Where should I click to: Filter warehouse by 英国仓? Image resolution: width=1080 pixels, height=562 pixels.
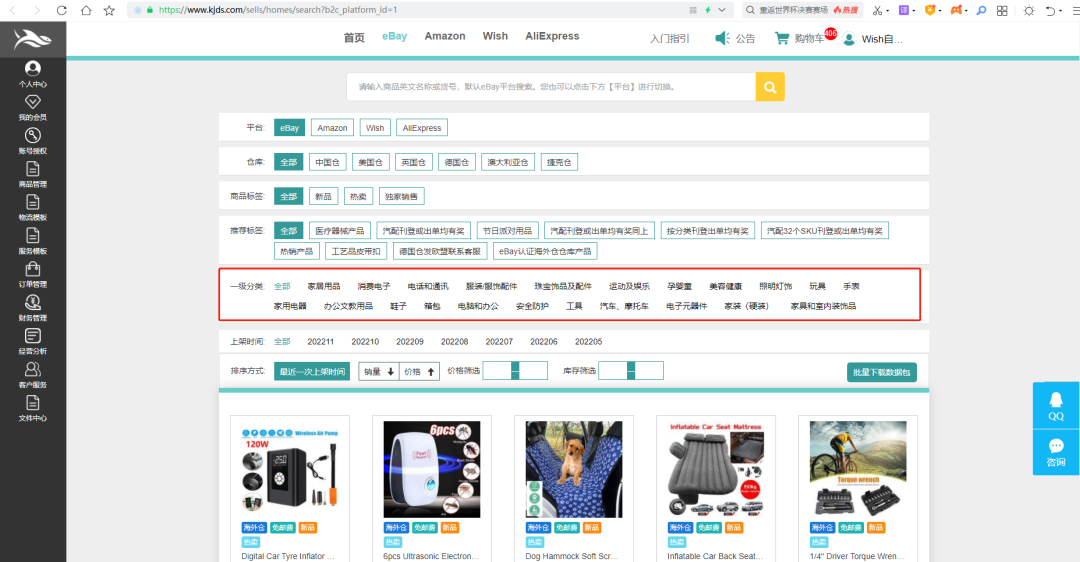click(413, 163)
